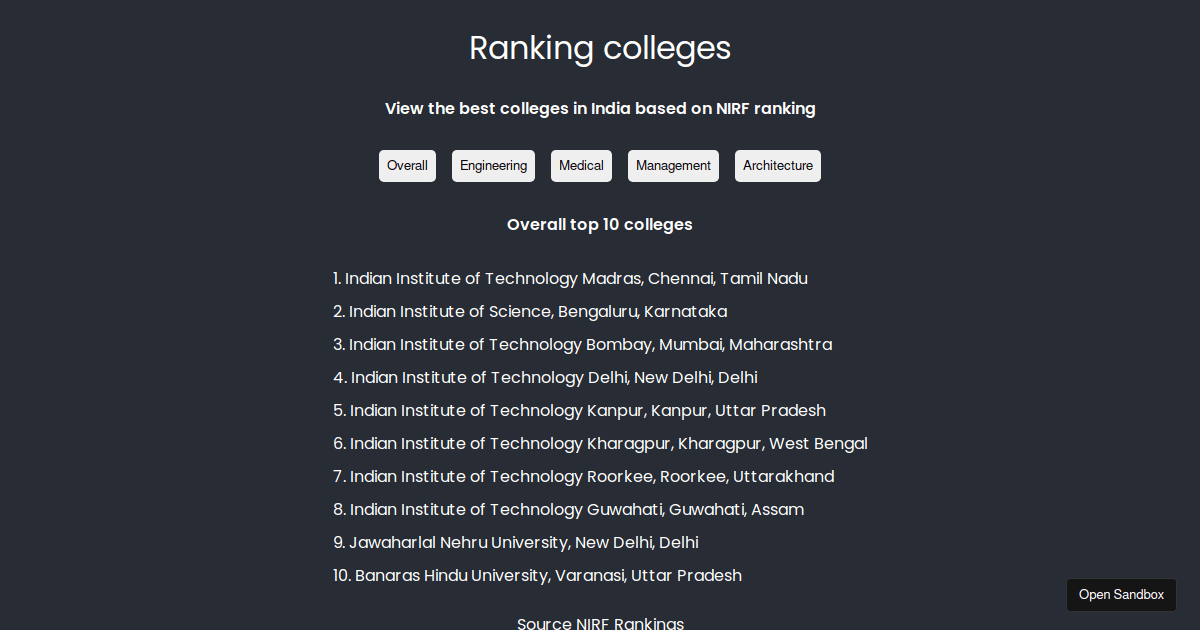Click the Open Sandbox button
1200x630 pixels.
pos(1121,594)
